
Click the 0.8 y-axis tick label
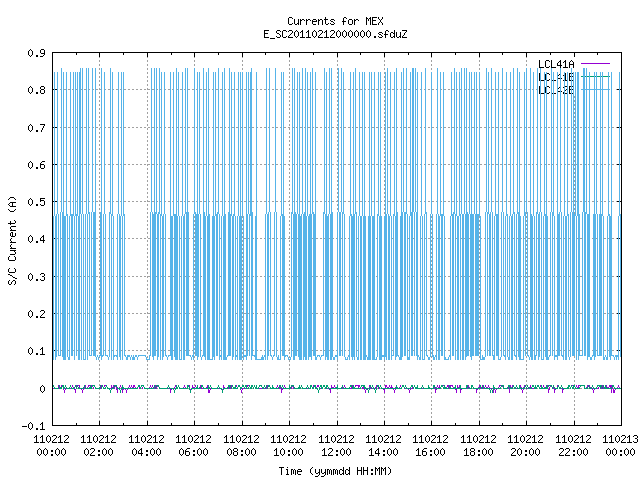[x=36, y=90]
